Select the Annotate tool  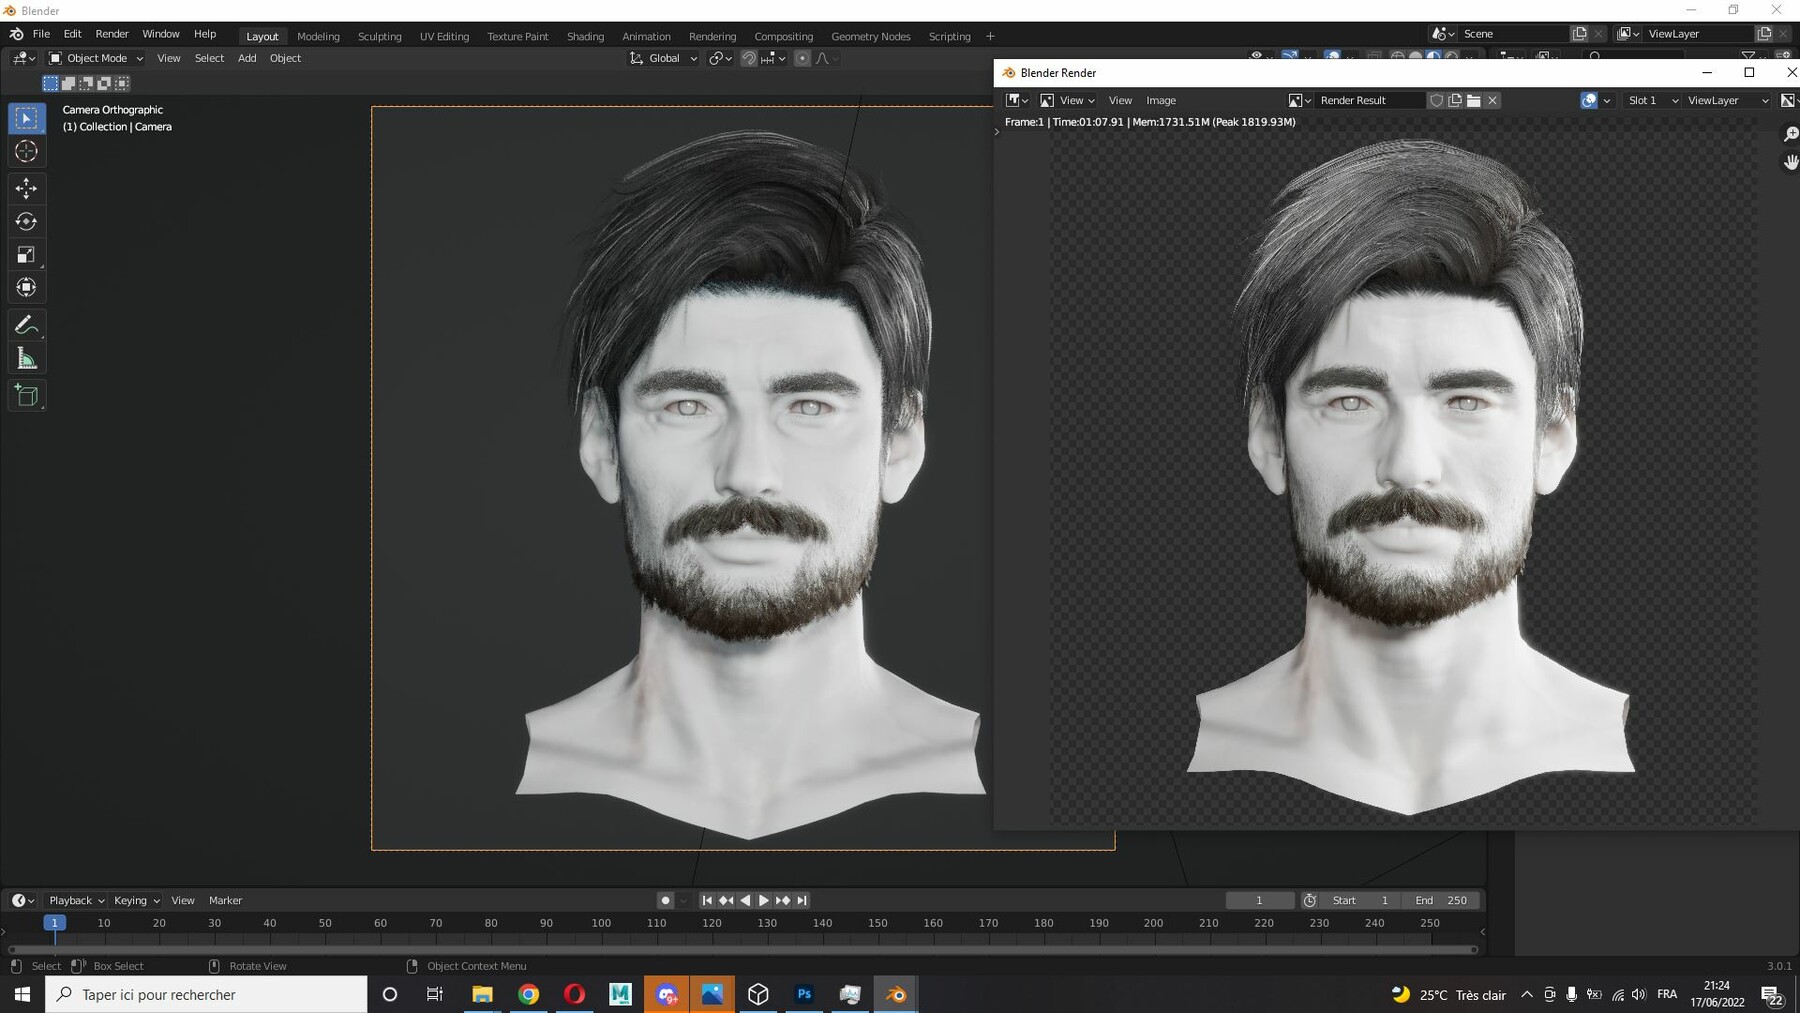pos(27,325)
